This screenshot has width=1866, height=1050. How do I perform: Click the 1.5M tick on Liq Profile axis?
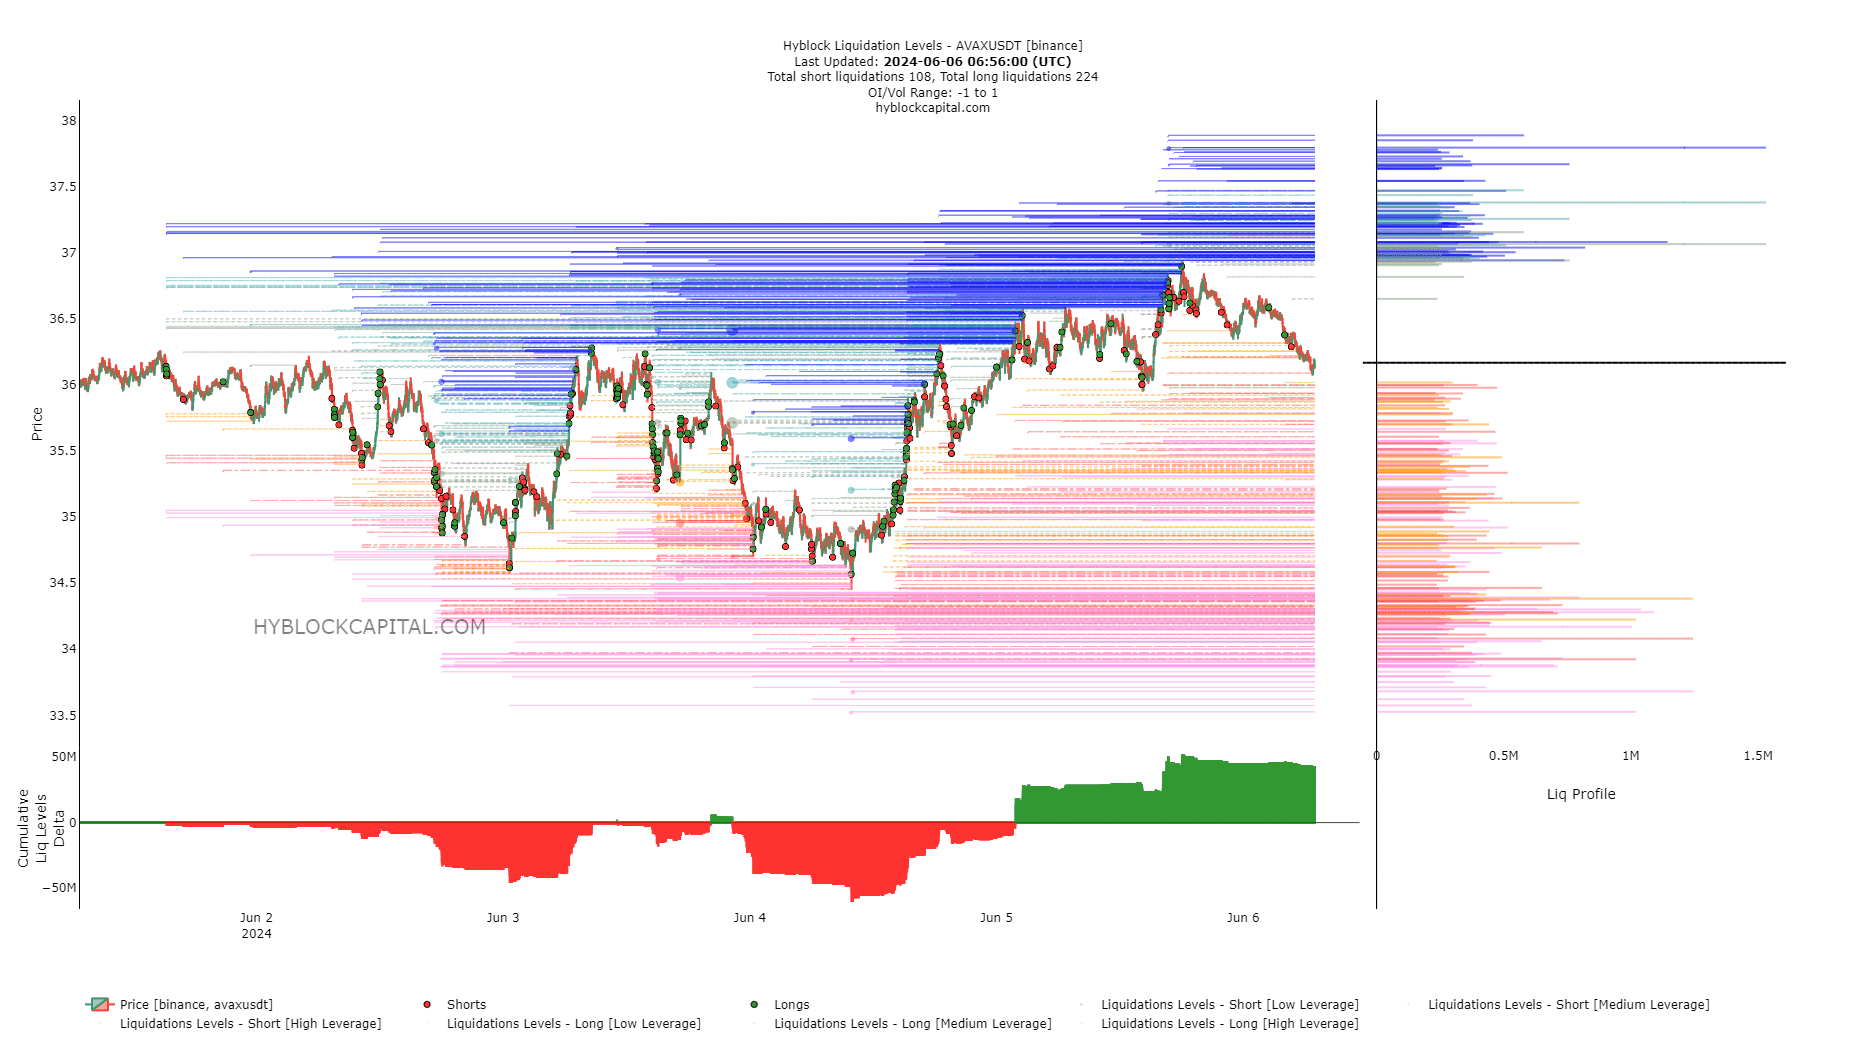click(x=1758, y=755)
